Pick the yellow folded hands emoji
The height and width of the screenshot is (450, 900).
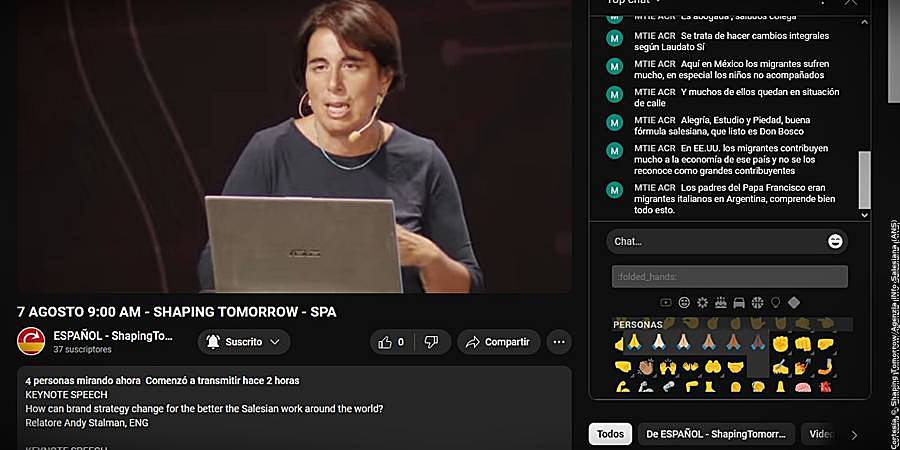pos(634,343)
